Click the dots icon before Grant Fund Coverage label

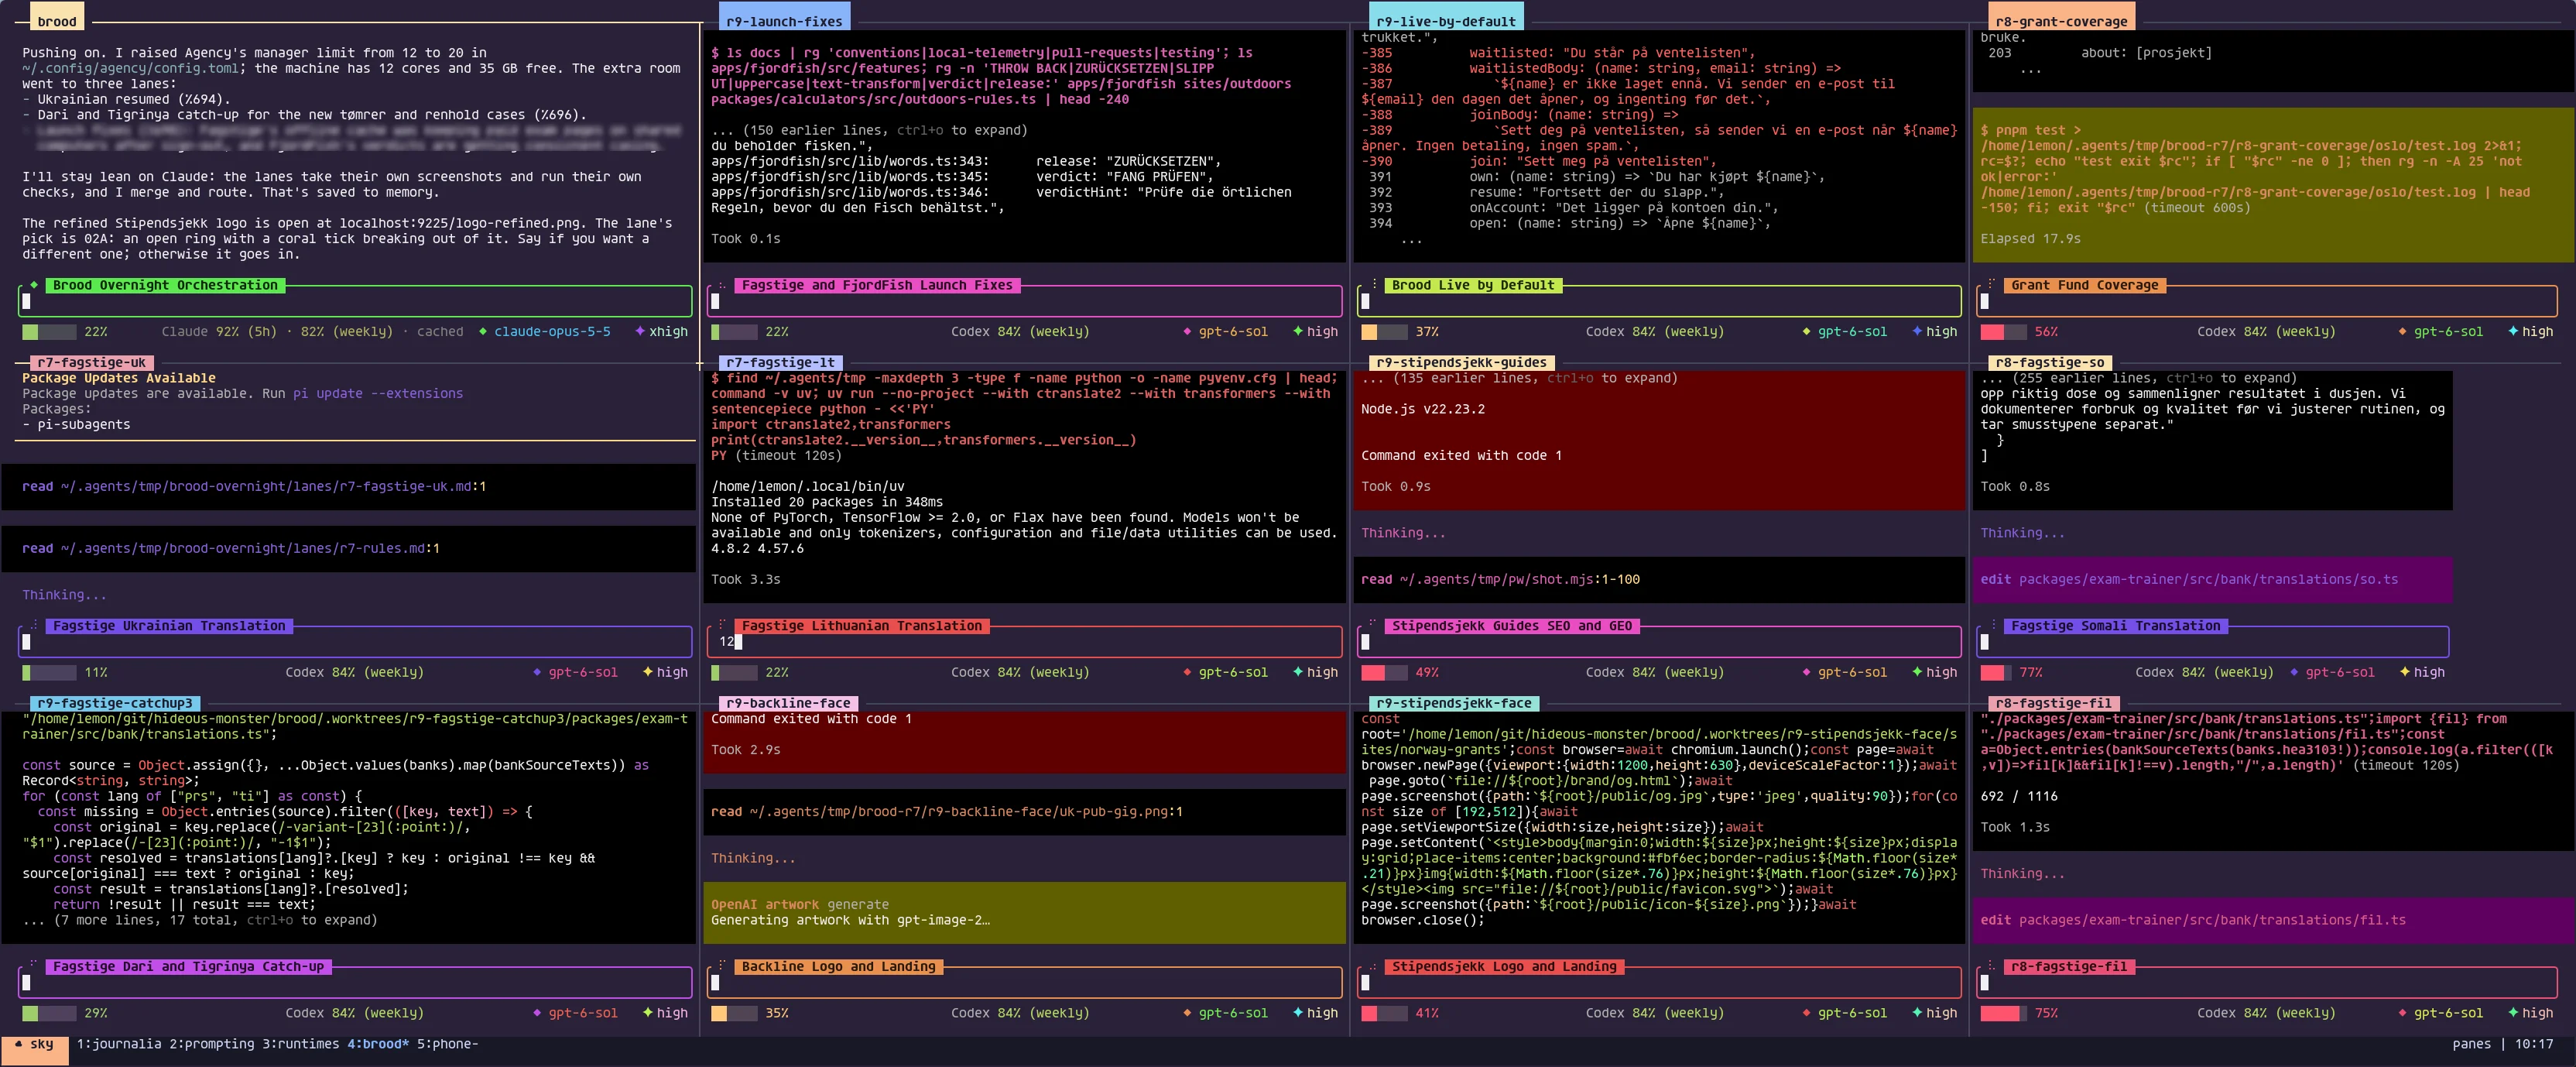click(x=1991, y=285)
